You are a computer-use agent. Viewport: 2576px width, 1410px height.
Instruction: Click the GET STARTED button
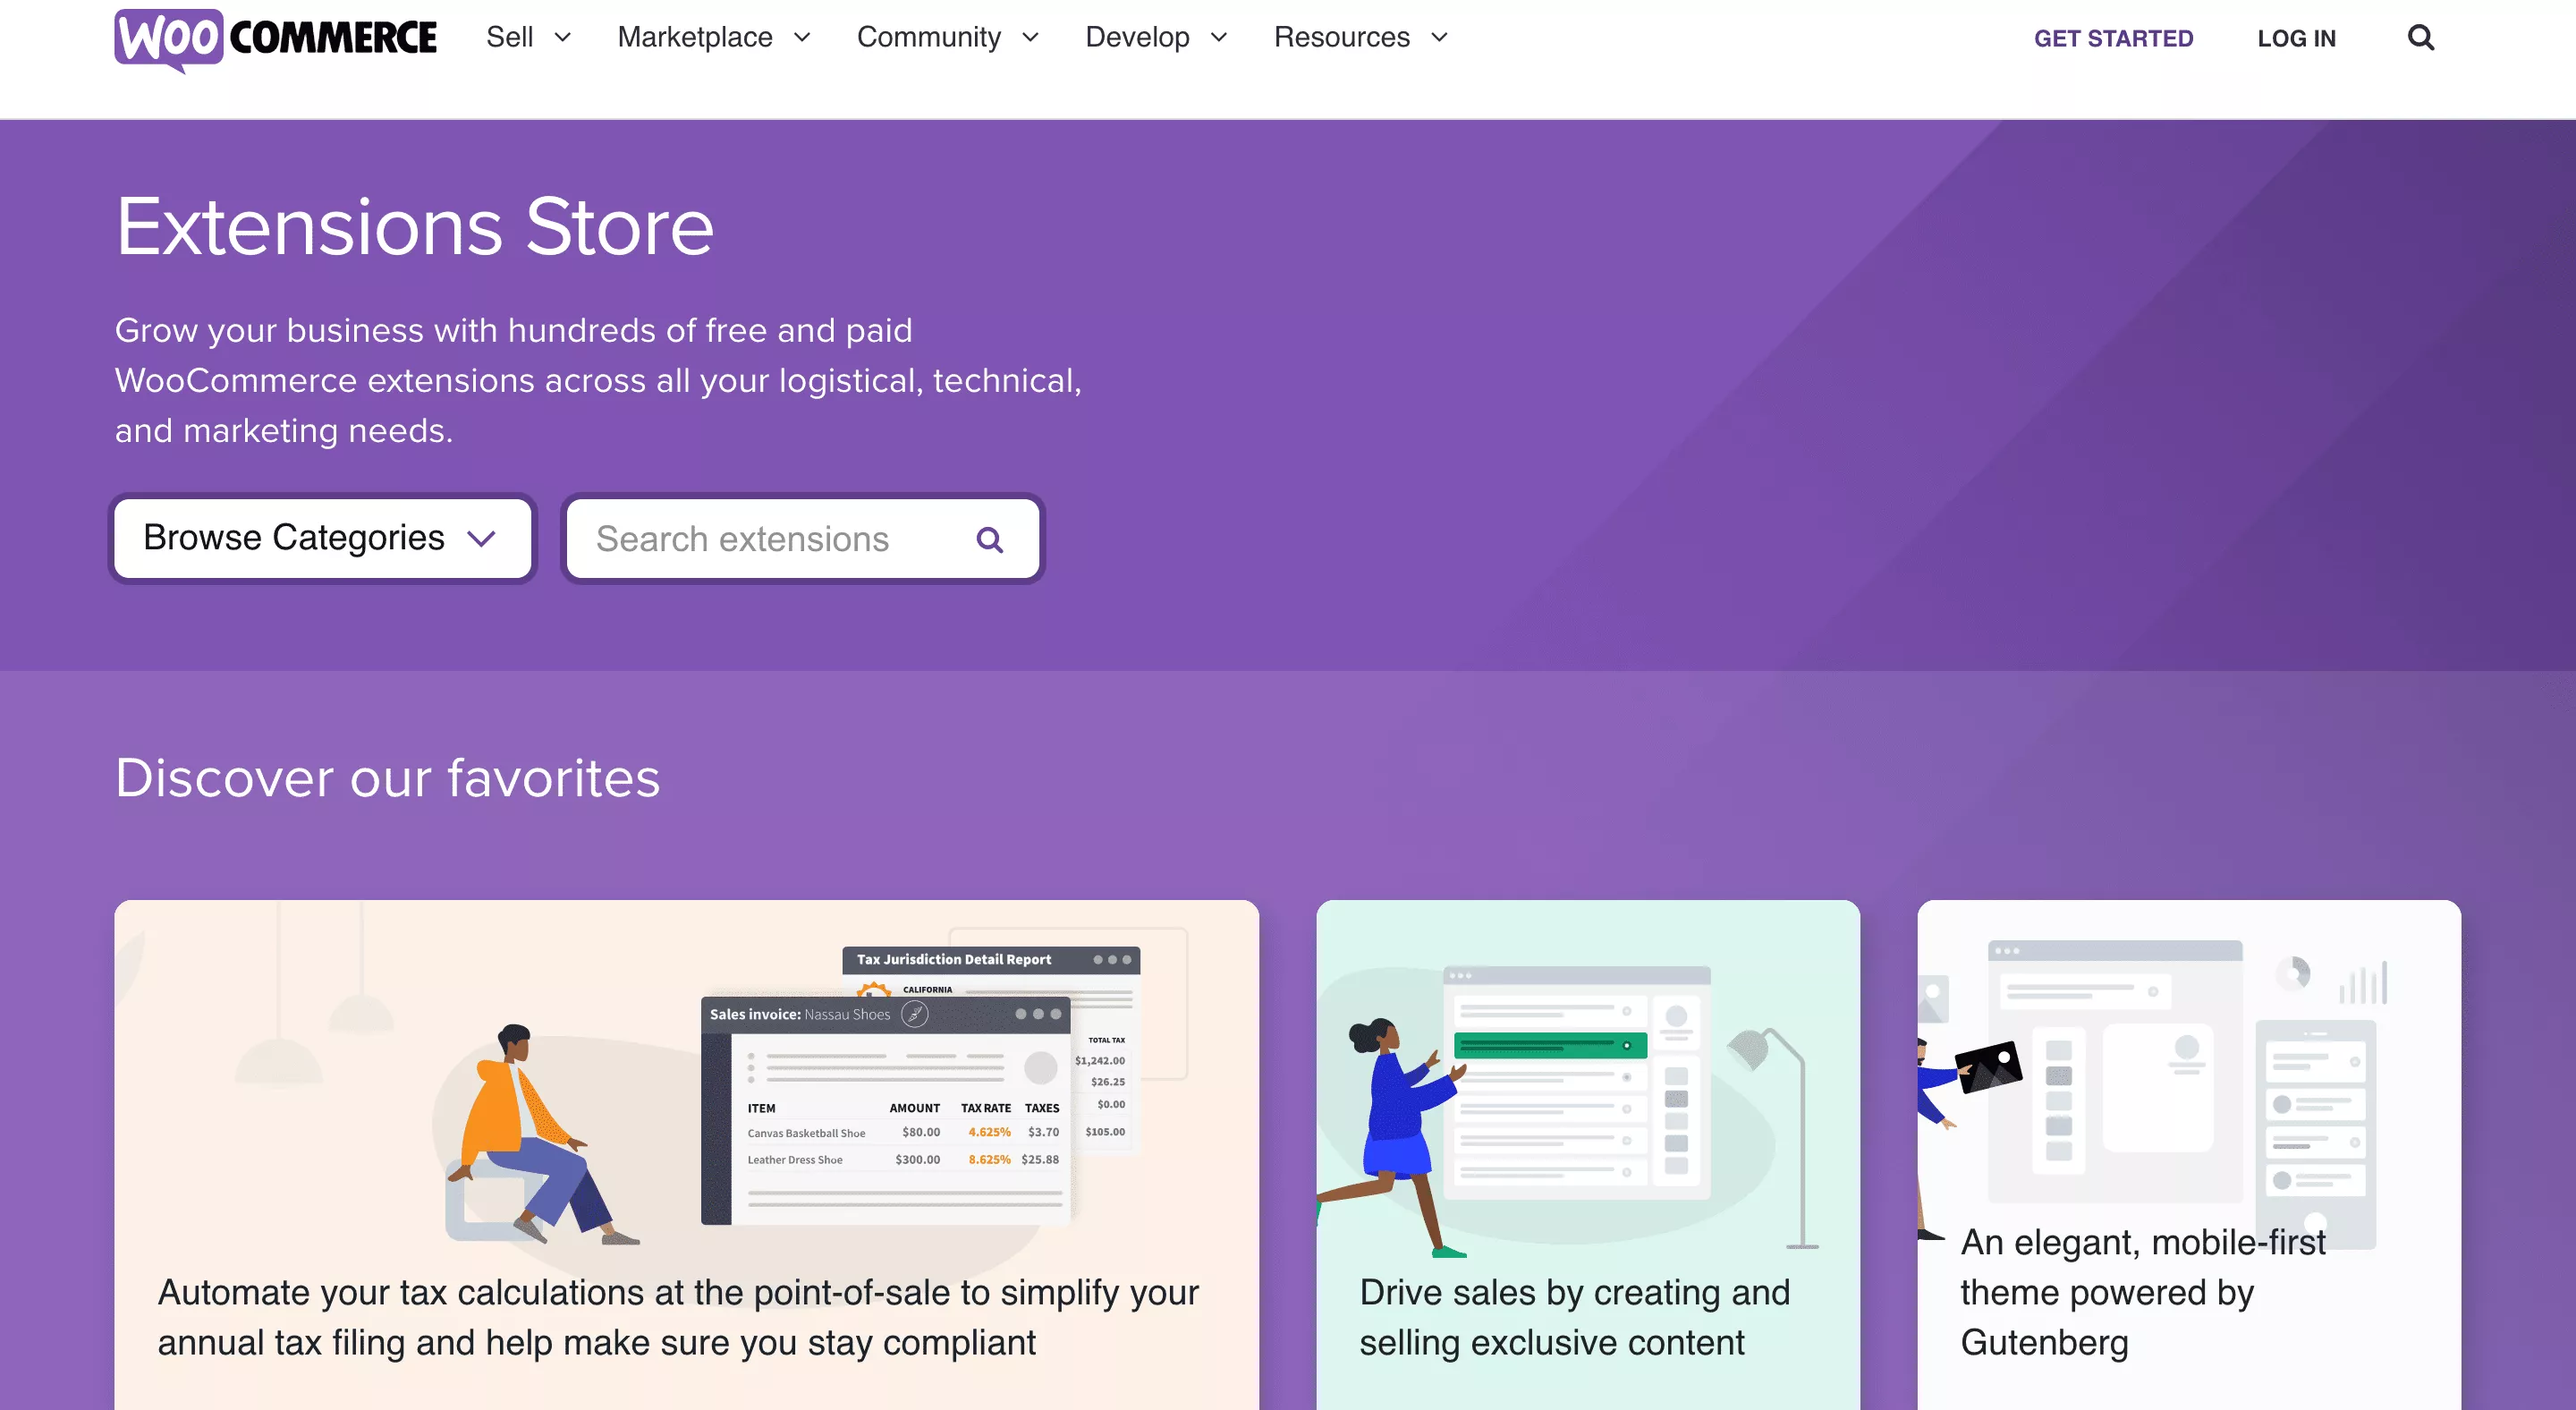pyautogui.click(x=2113, y=37)
